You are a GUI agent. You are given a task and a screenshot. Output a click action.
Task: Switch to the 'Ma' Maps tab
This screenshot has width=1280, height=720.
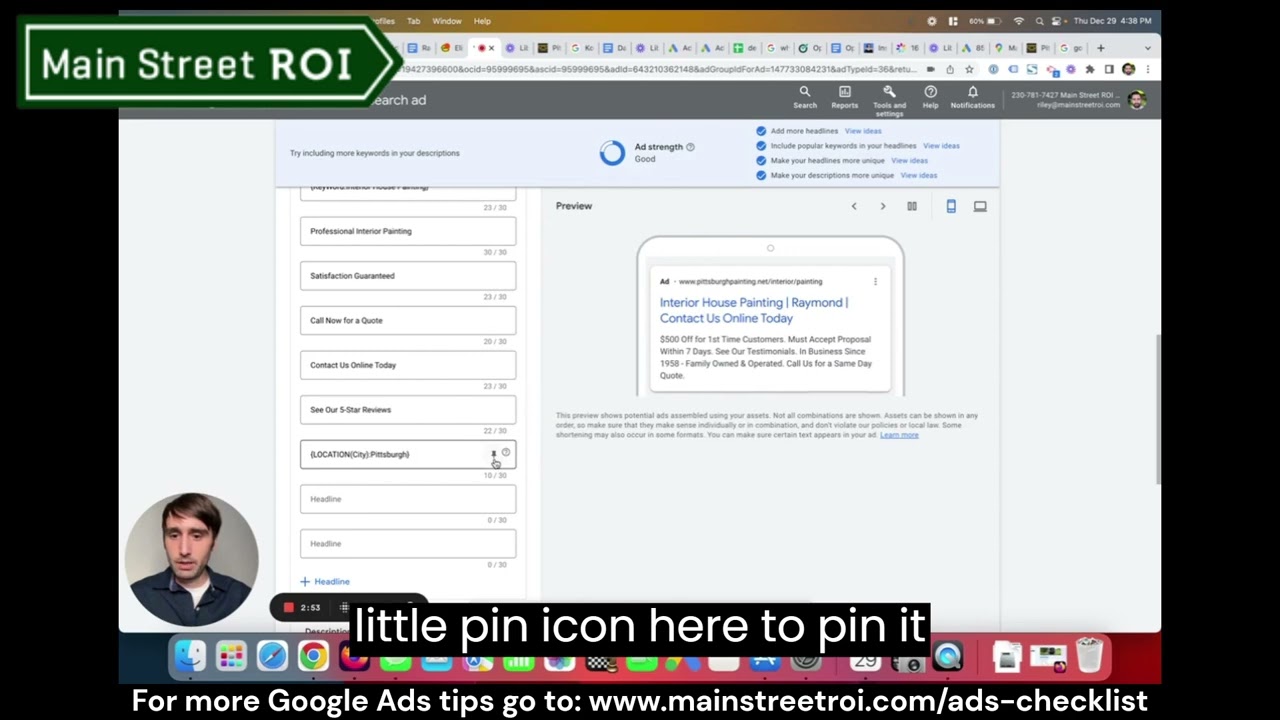coord(1006,48)
